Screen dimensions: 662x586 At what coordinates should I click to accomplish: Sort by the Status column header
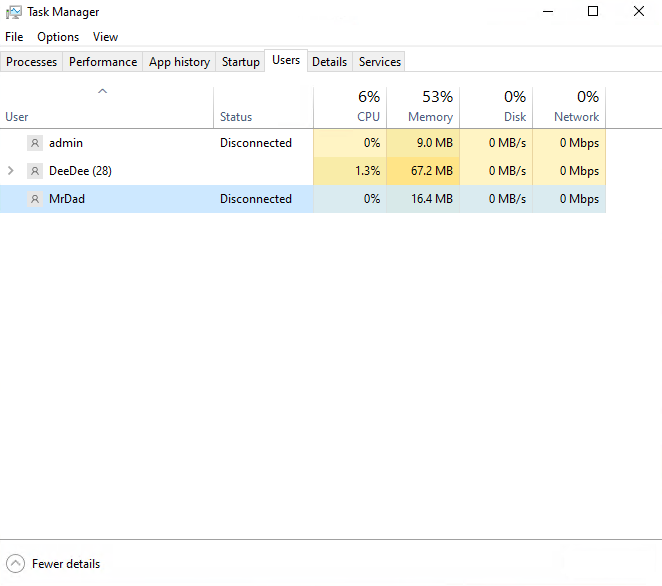tap(264, 108)
